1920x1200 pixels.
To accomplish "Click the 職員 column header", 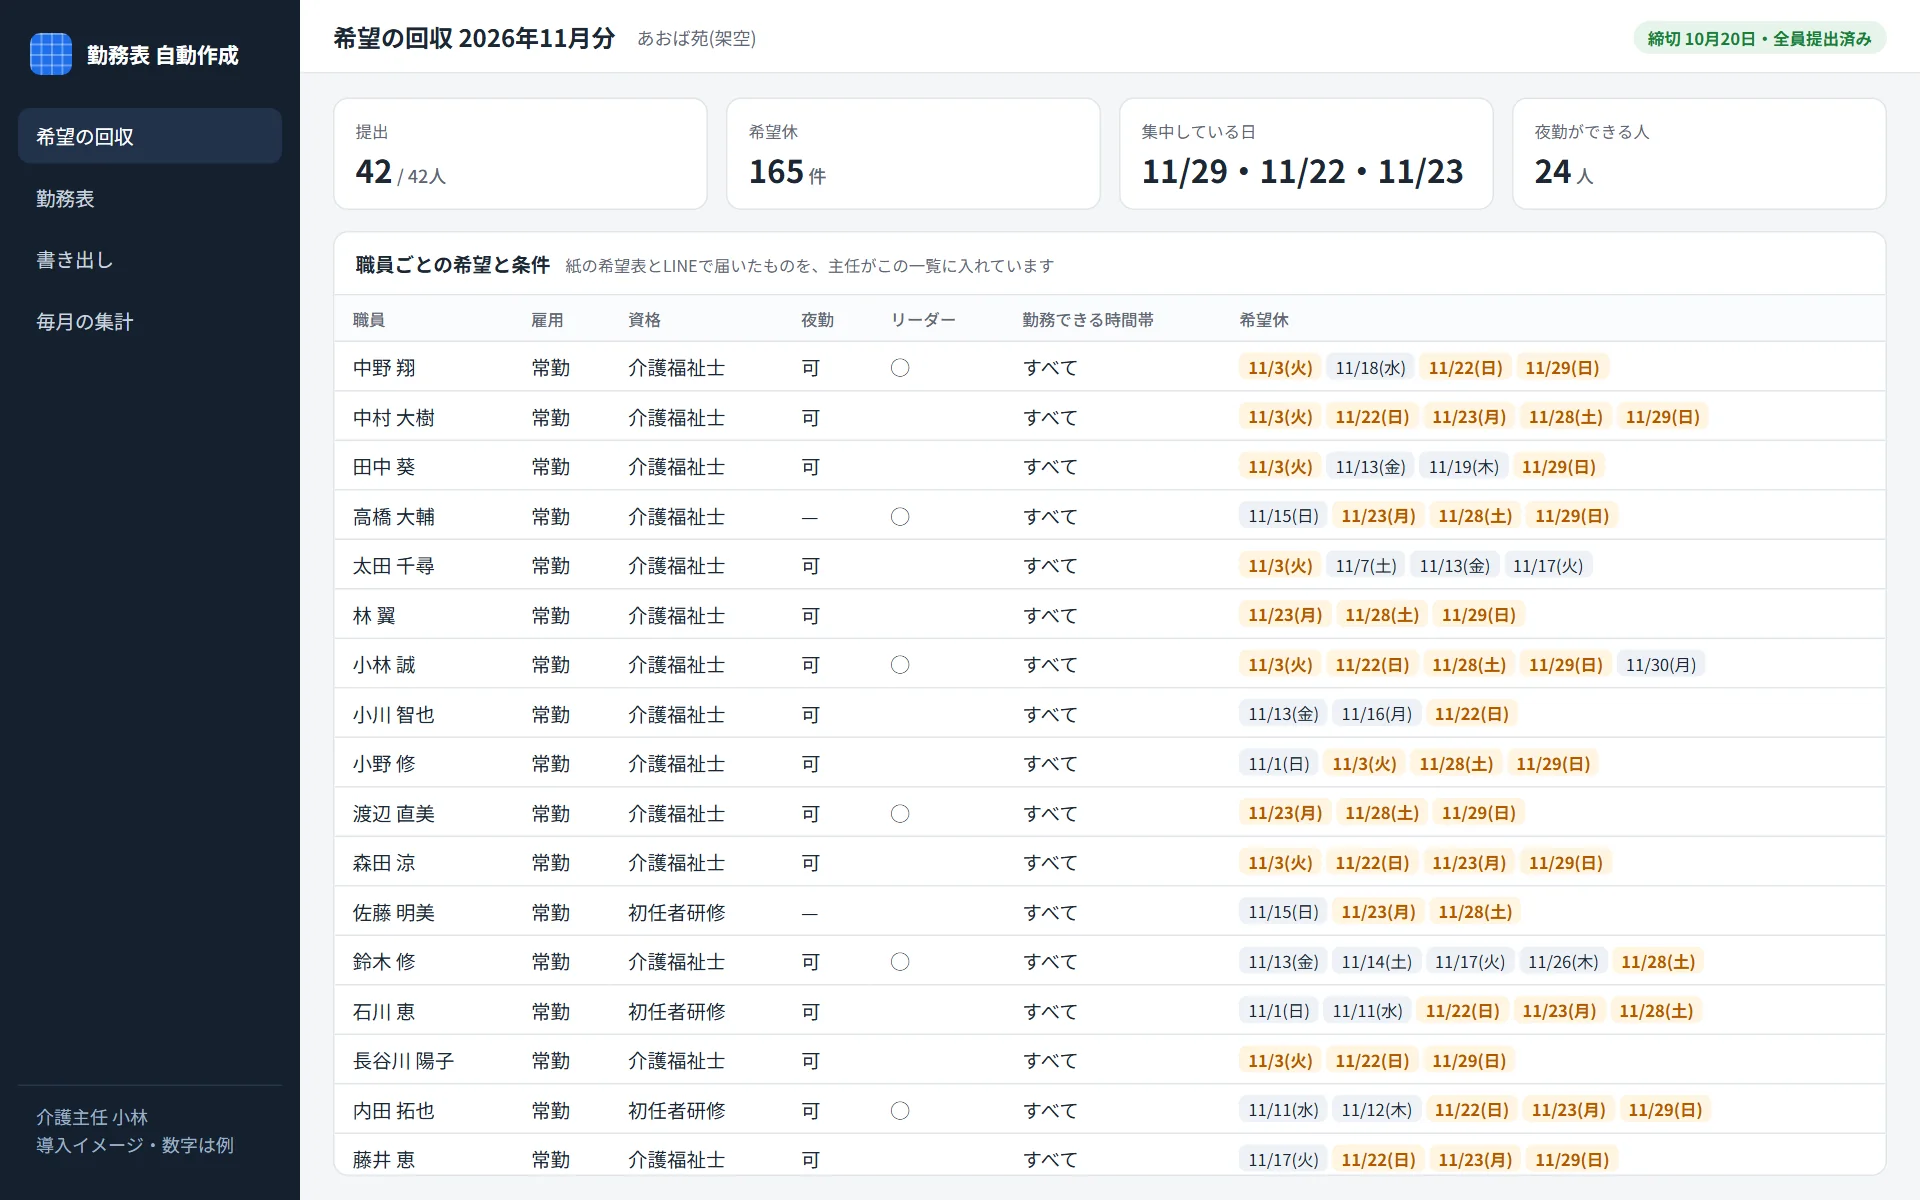I will pyautogui.click(x=369, y=320).
